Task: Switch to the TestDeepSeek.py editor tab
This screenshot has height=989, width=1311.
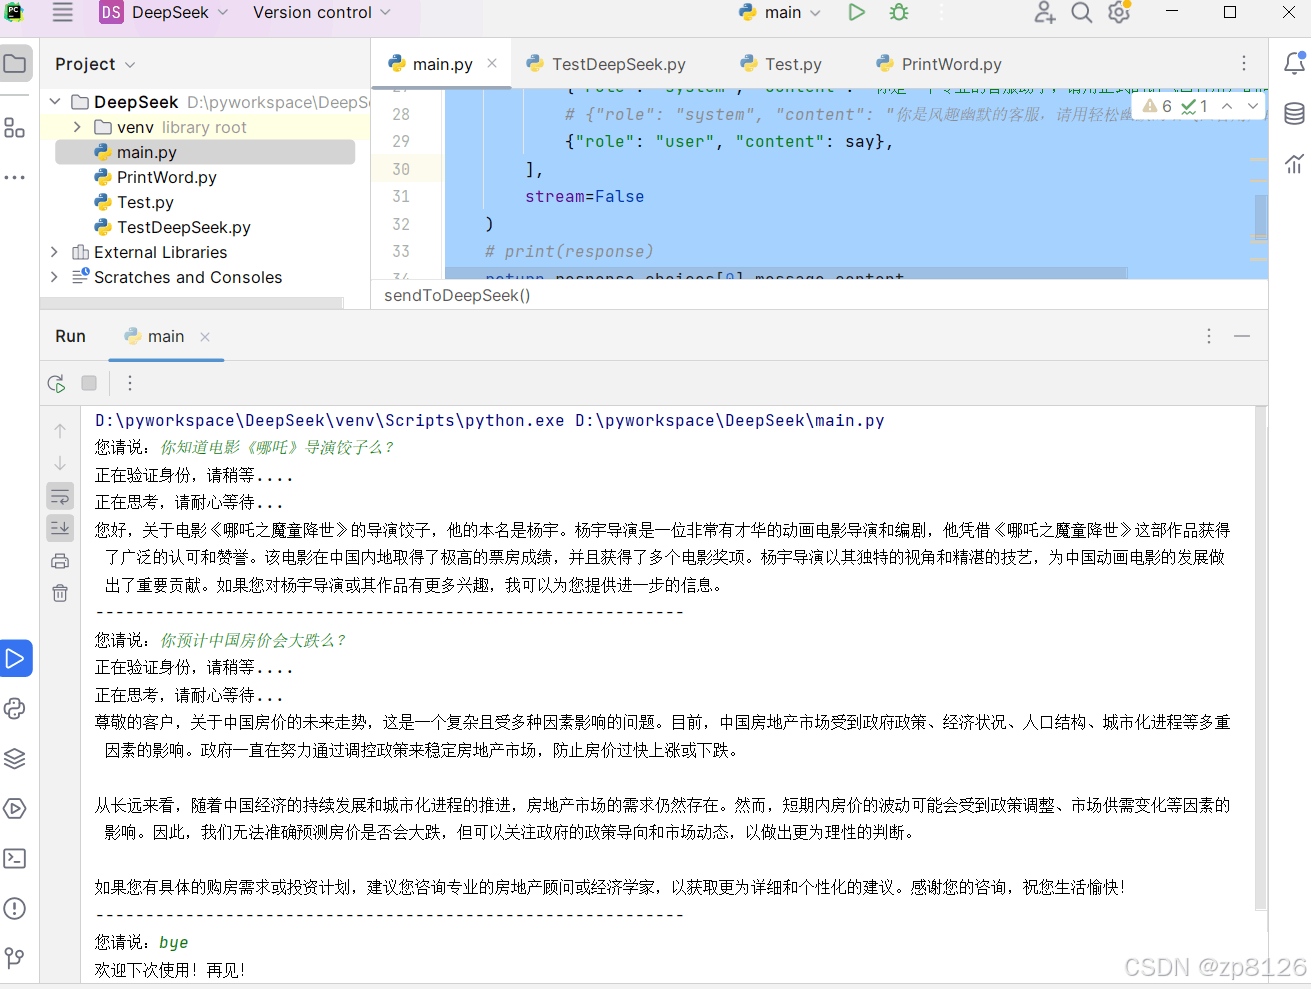Action: 606,64
